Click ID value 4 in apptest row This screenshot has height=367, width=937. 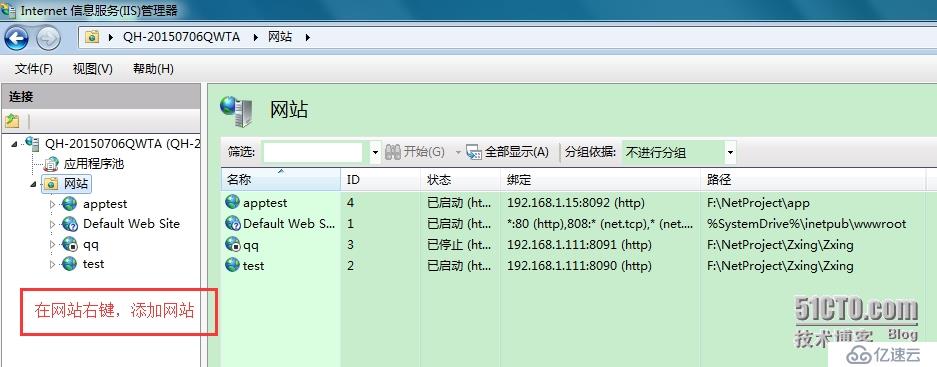click(x=350, y=203)
